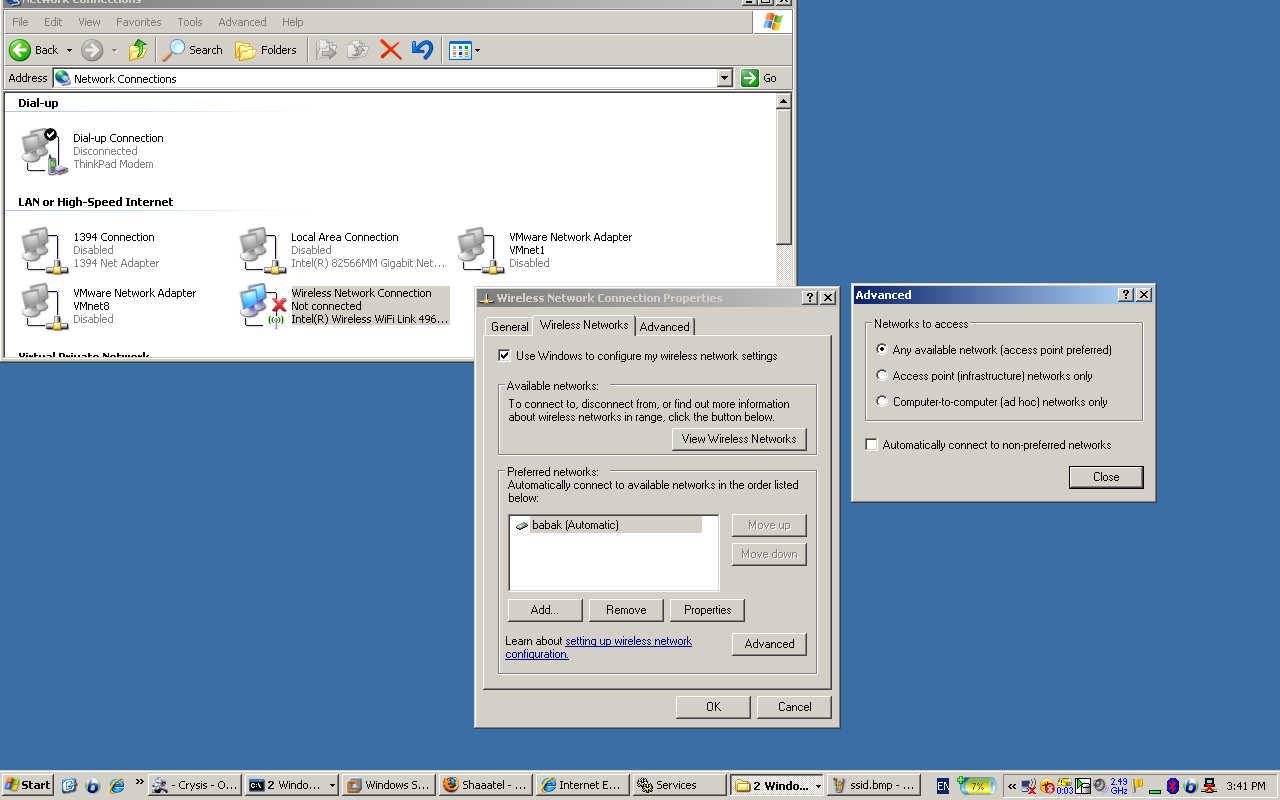Expand hidden system tray icons chevron
Image resolution: width=1280 pixels, height=800 pixels.
point(1012,786)
